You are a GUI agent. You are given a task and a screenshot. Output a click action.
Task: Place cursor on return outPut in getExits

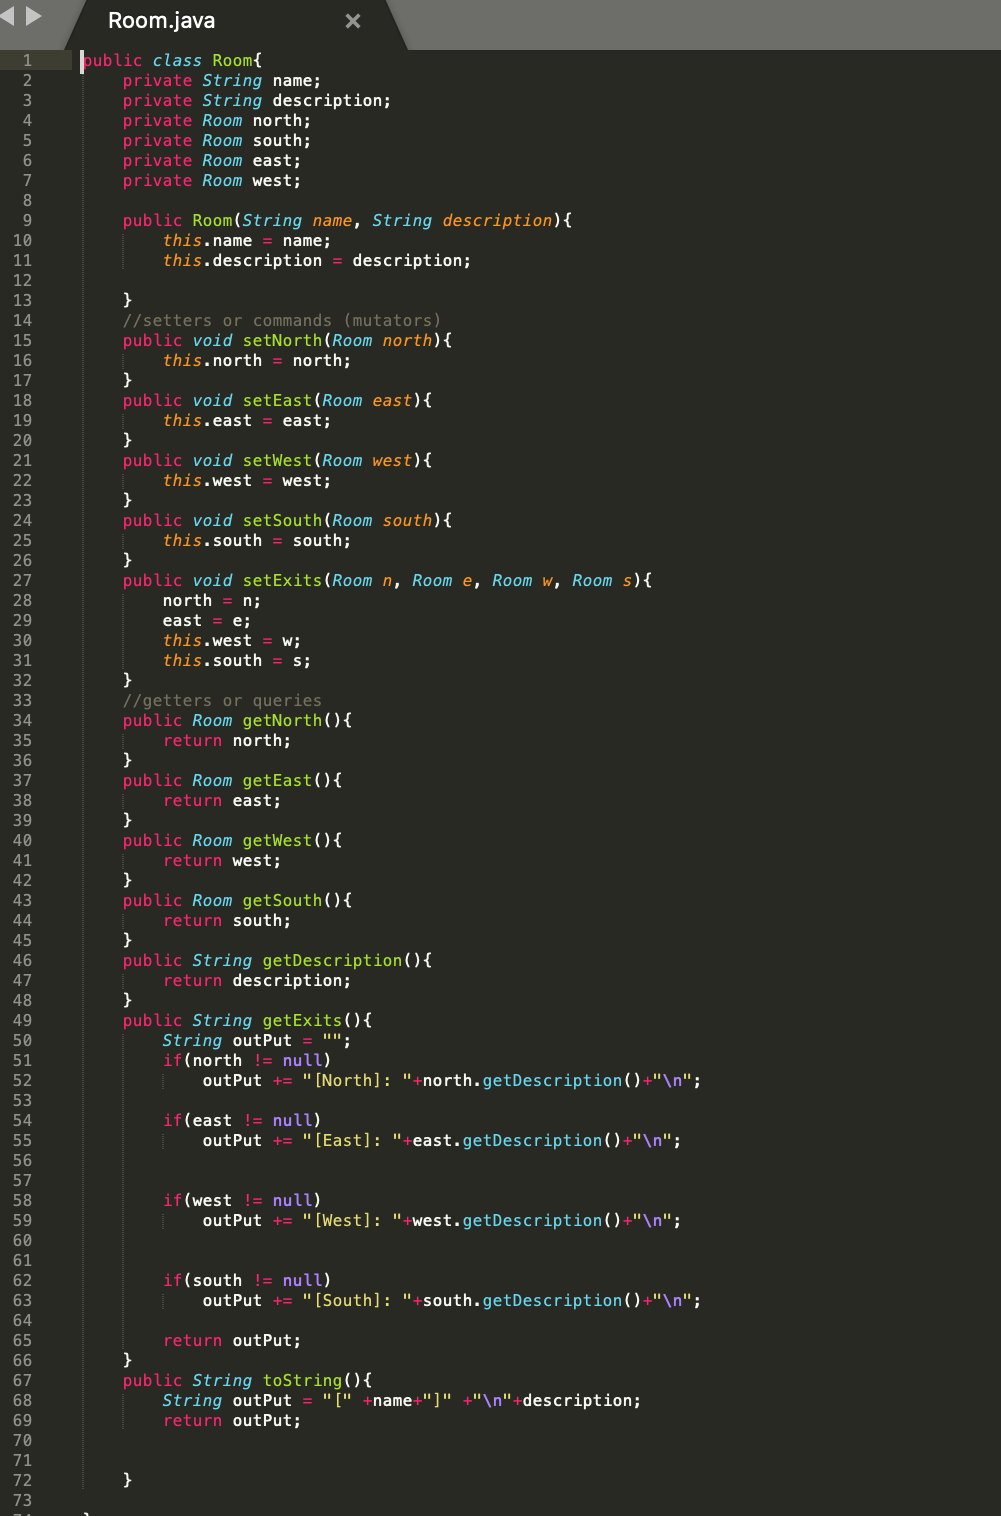(232, 1340)
